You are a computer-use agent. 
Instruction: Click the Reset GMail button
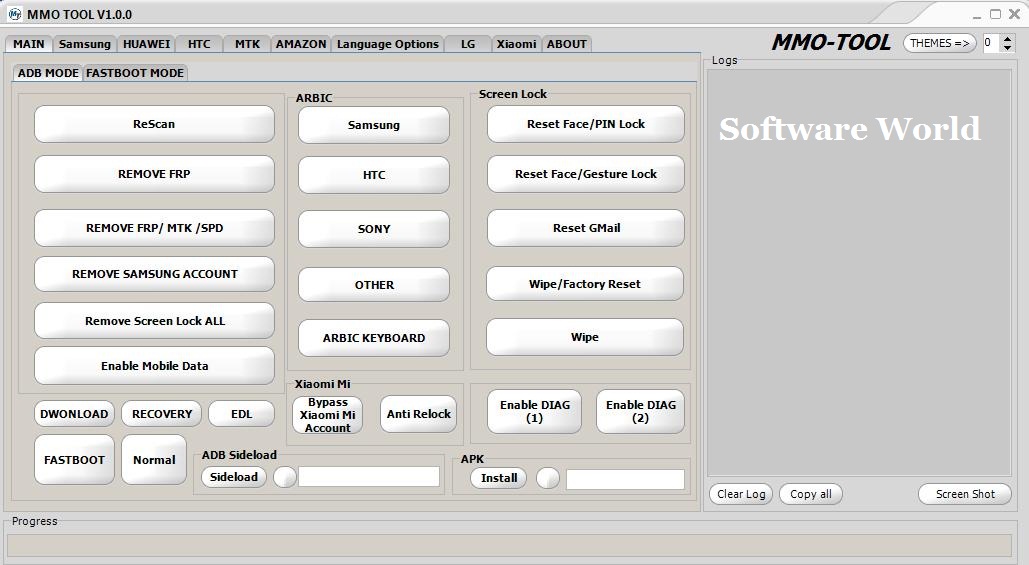point(585,228)
